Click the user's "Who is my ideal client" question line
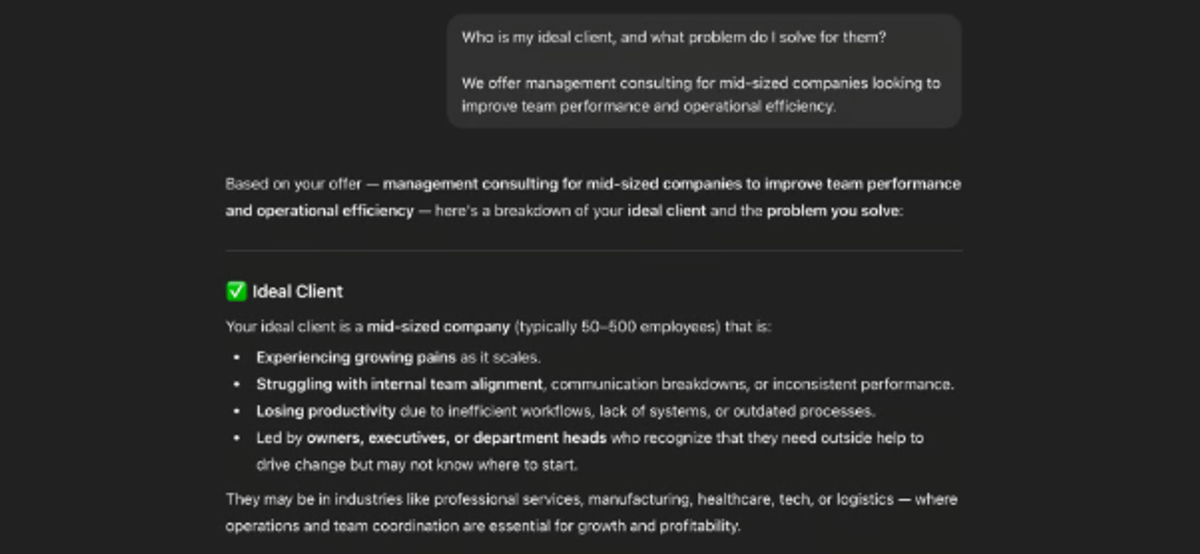Screen dimensions: 1200x554 [673, 37]
